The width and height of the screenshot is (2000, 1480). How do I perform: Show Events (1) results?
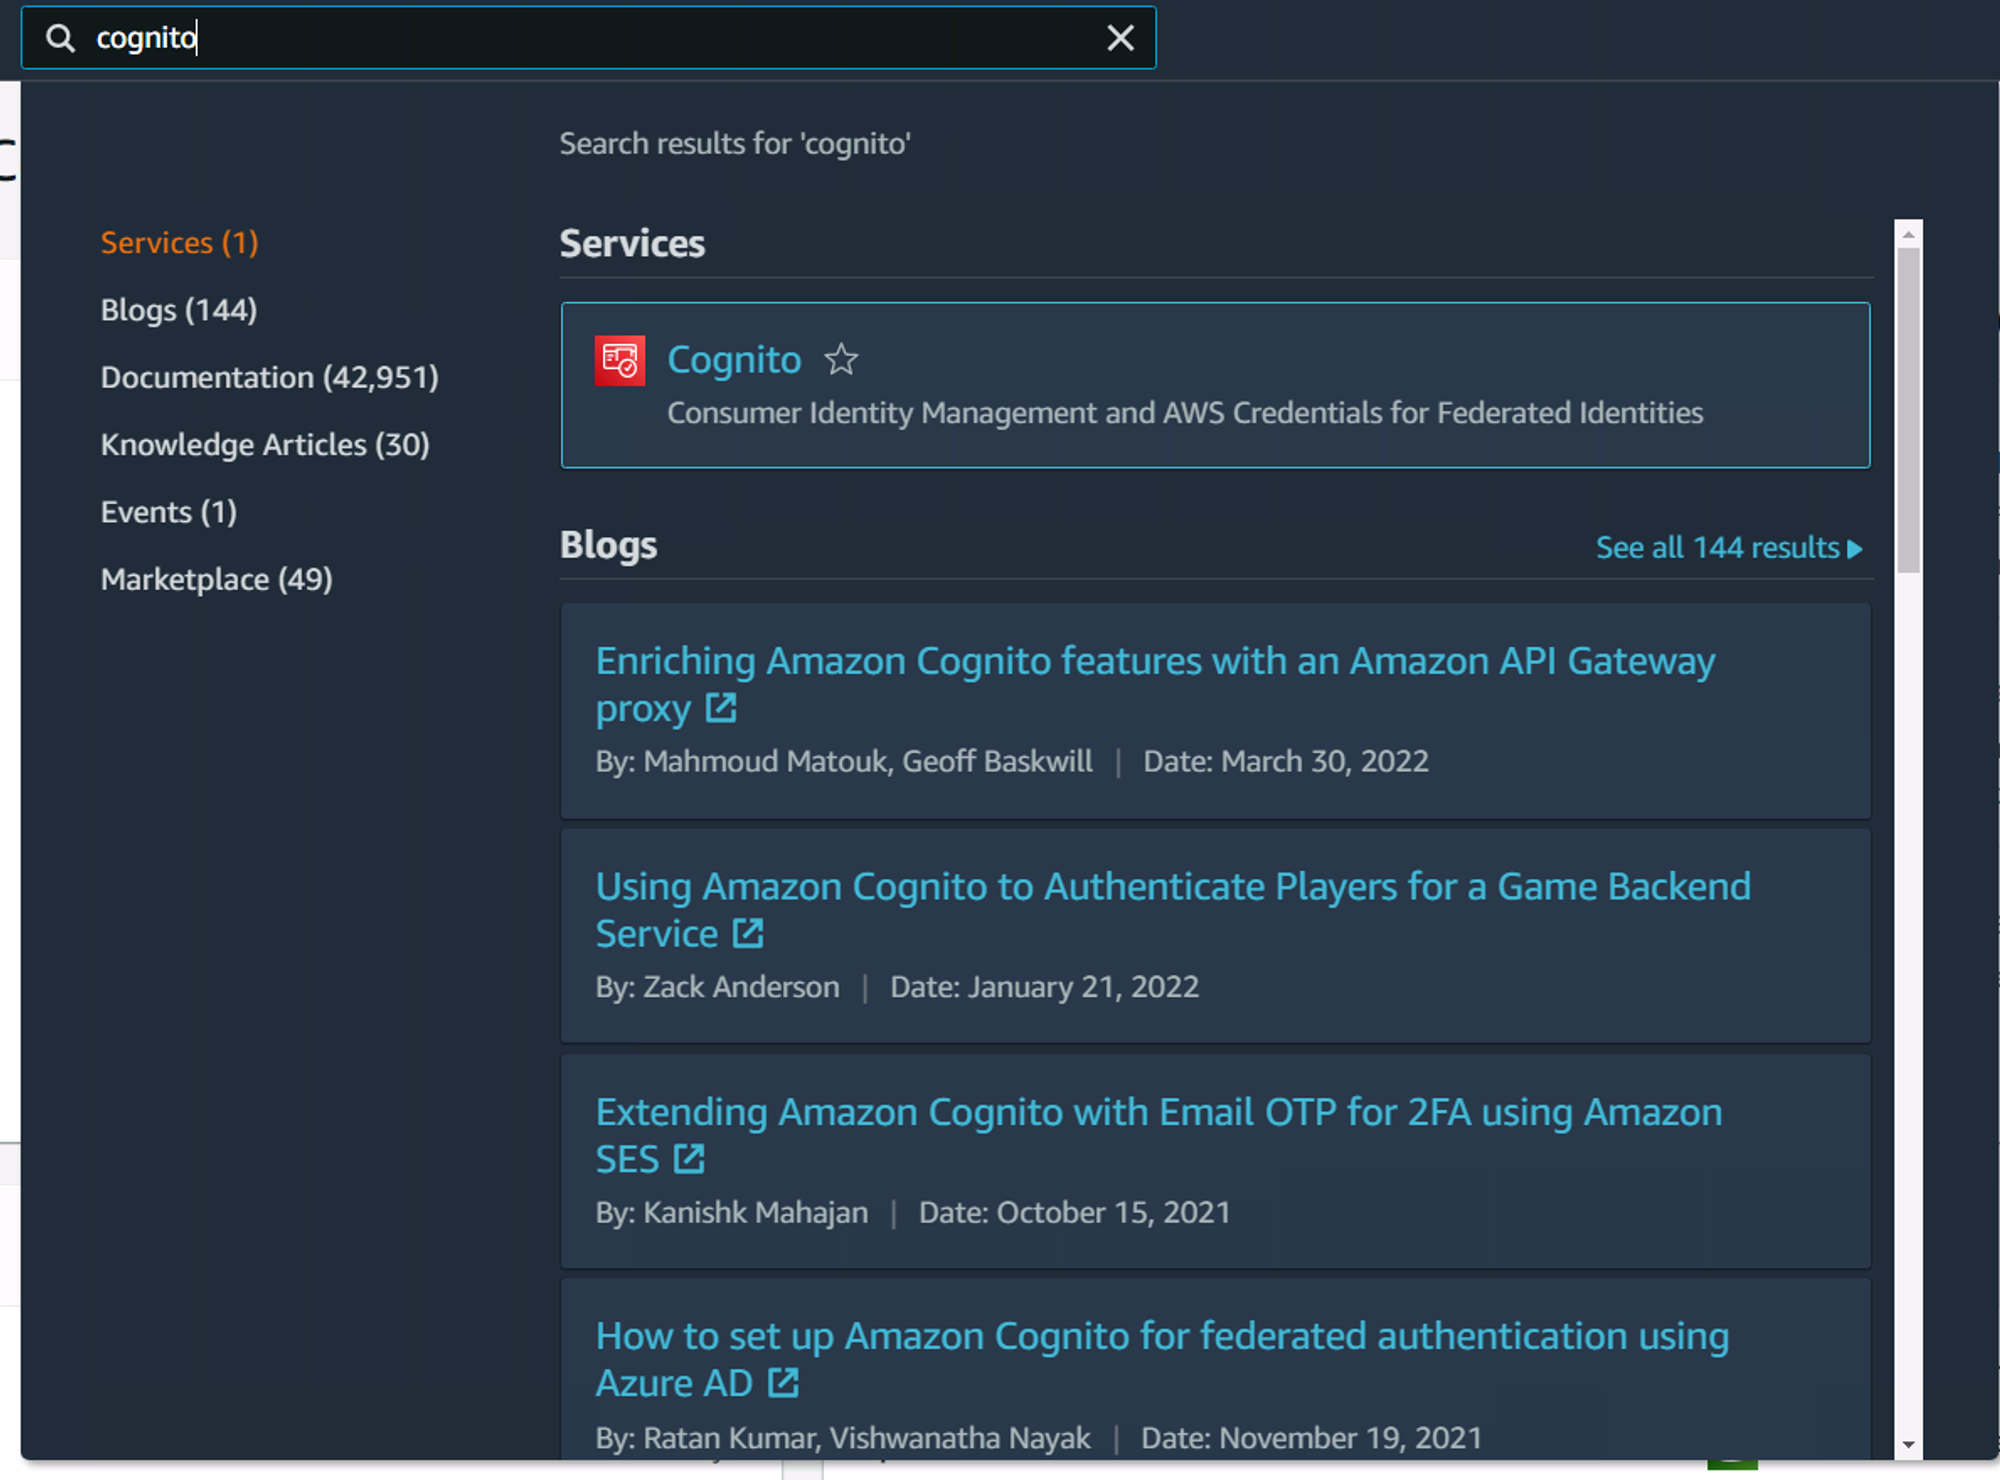click(169, 512)
